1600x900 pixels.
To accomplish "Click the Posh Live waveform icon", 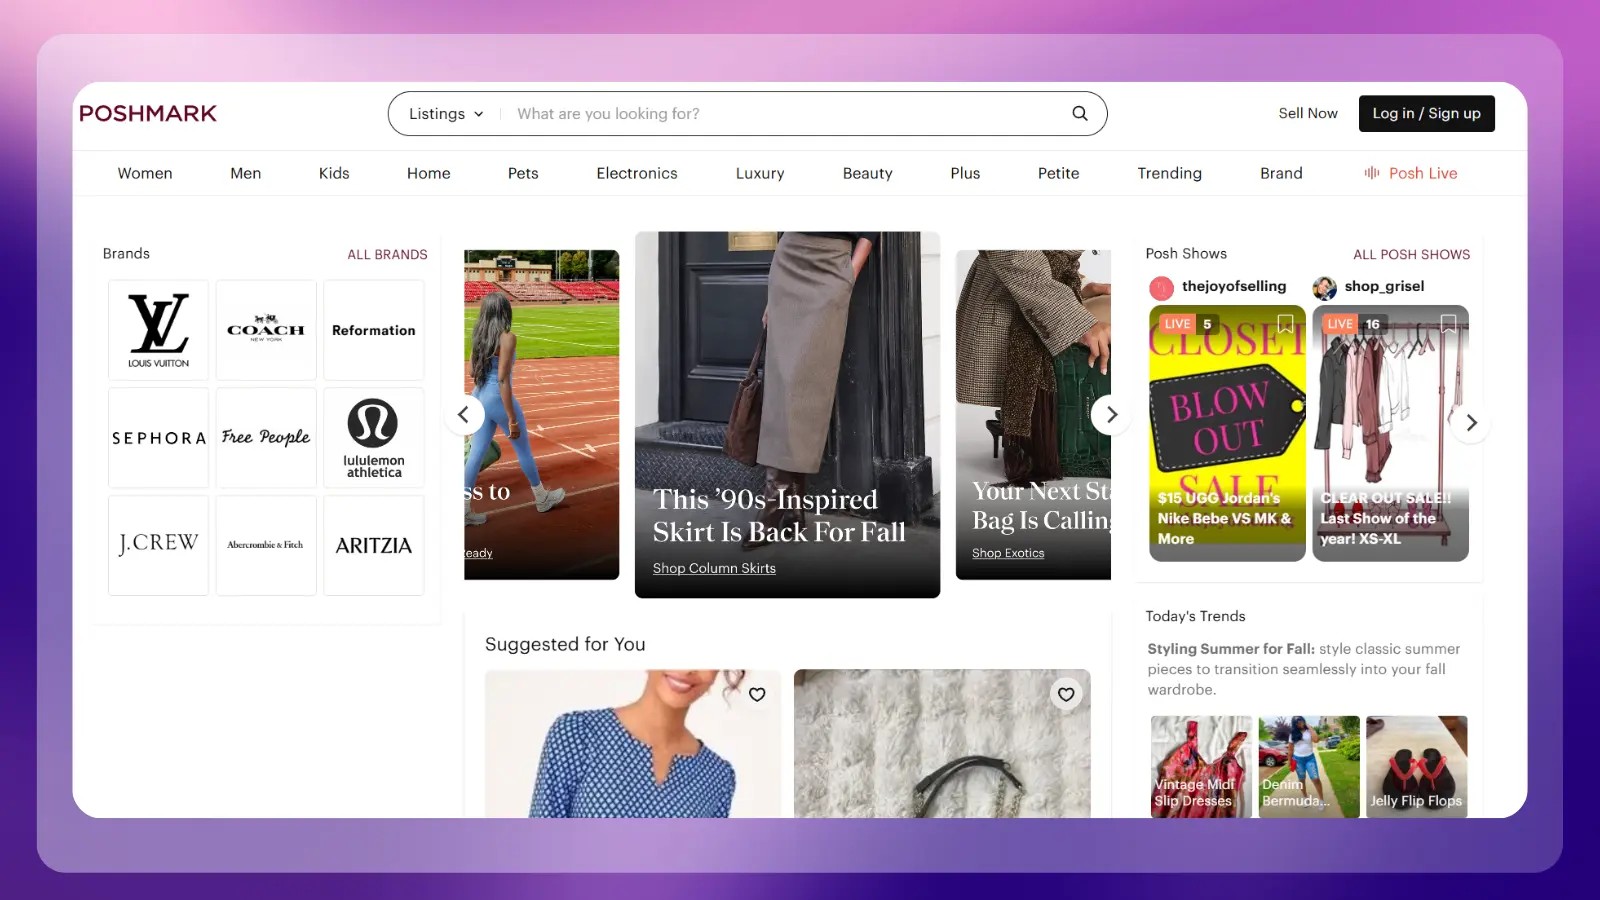I will tap(1372, 173).
